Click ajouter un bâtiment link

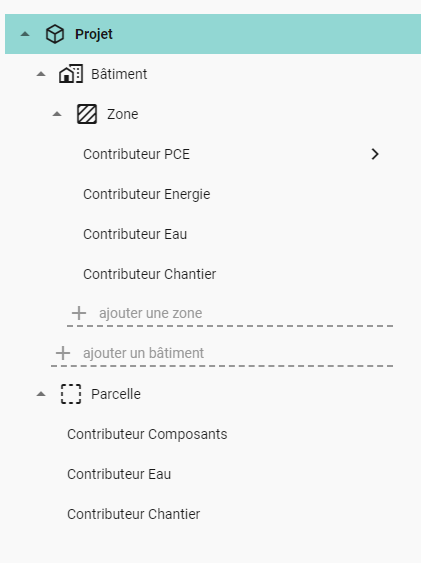click(x=143, y=353)
